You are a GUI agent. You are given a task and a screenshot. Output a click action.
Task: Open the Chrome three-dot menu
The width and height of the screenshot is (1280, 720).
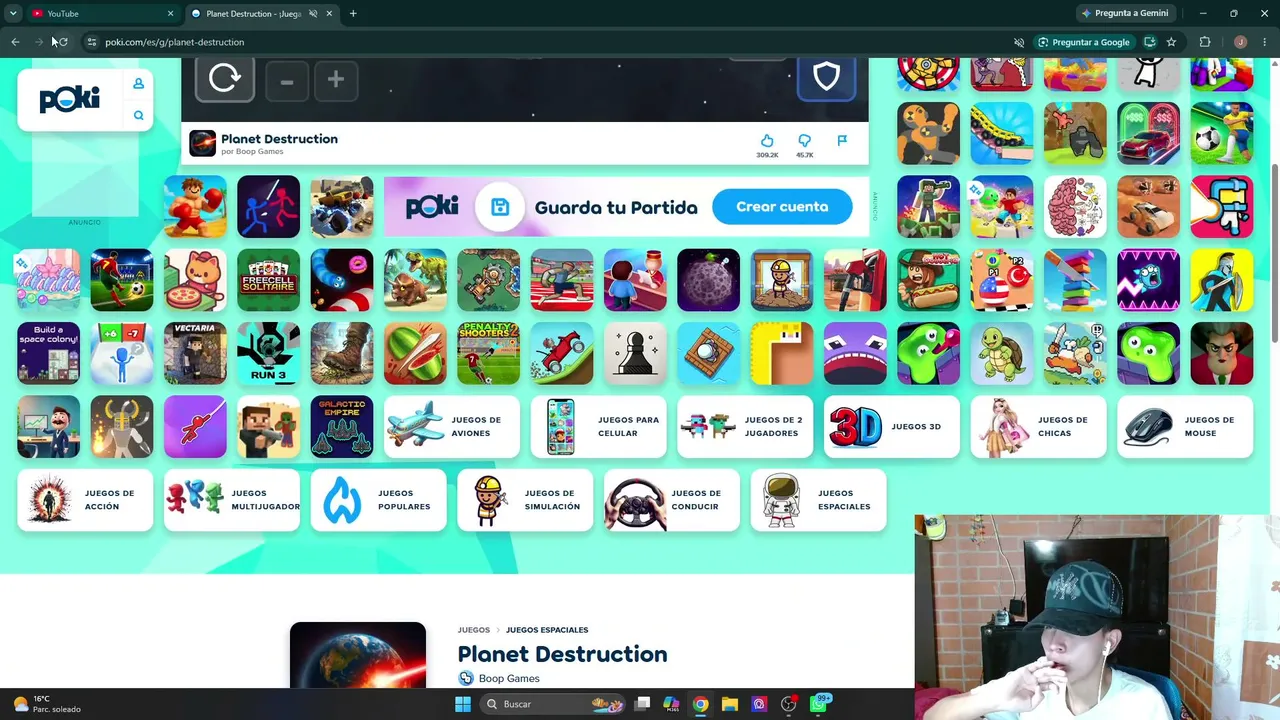tap(1264, 42)
